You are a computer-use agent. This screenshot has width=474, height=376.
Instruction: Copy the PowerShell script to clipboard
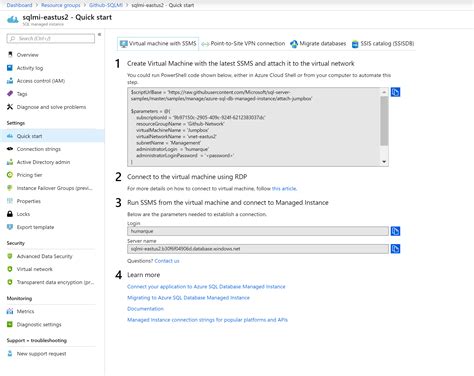tap(395, 92)
